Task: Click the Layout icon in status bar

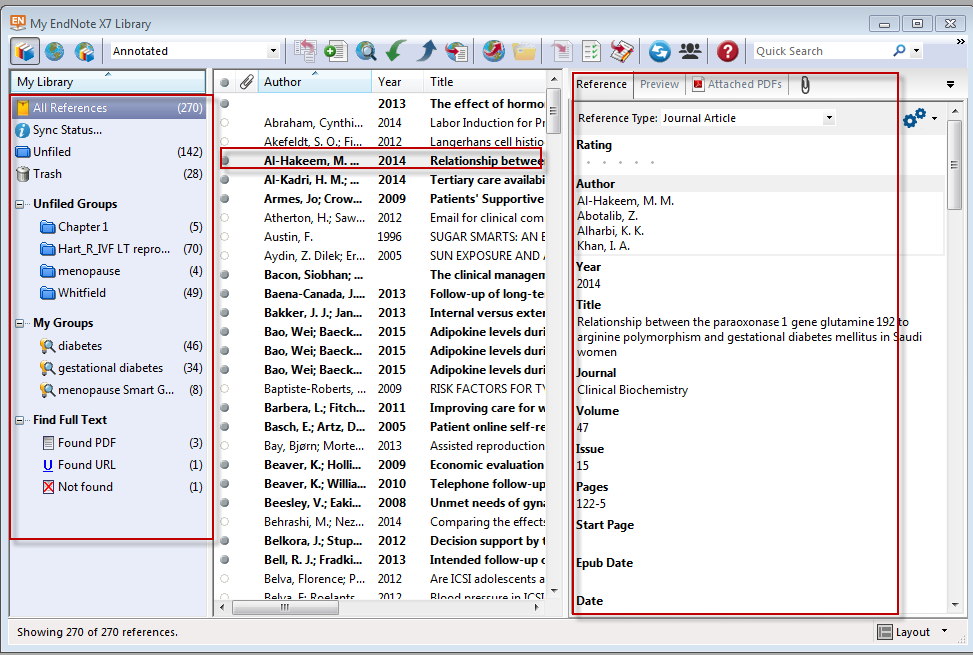Action: click(x=884, y=632)
